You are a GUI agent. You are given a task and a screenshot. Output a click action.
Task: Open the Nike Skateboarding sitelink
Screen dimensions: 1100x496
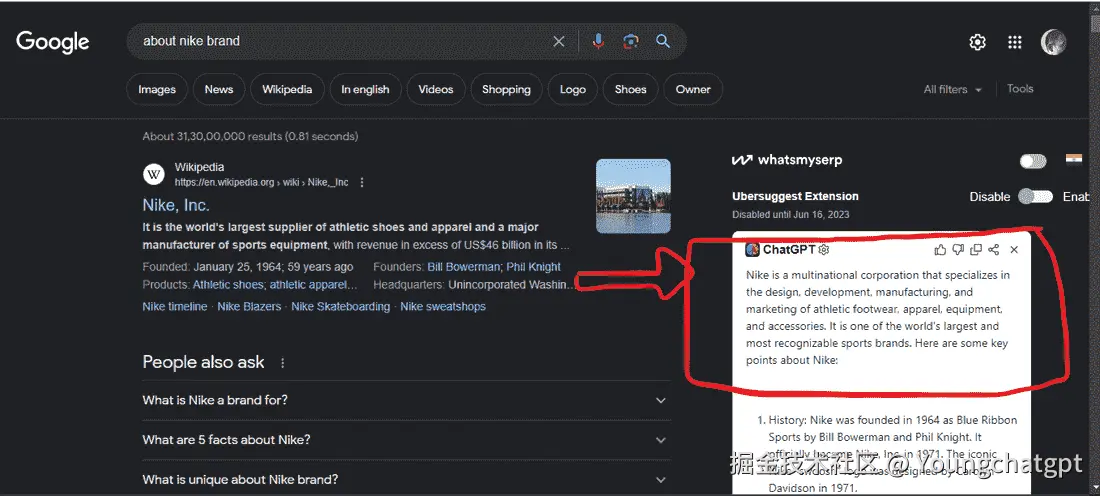click(340, 307)
